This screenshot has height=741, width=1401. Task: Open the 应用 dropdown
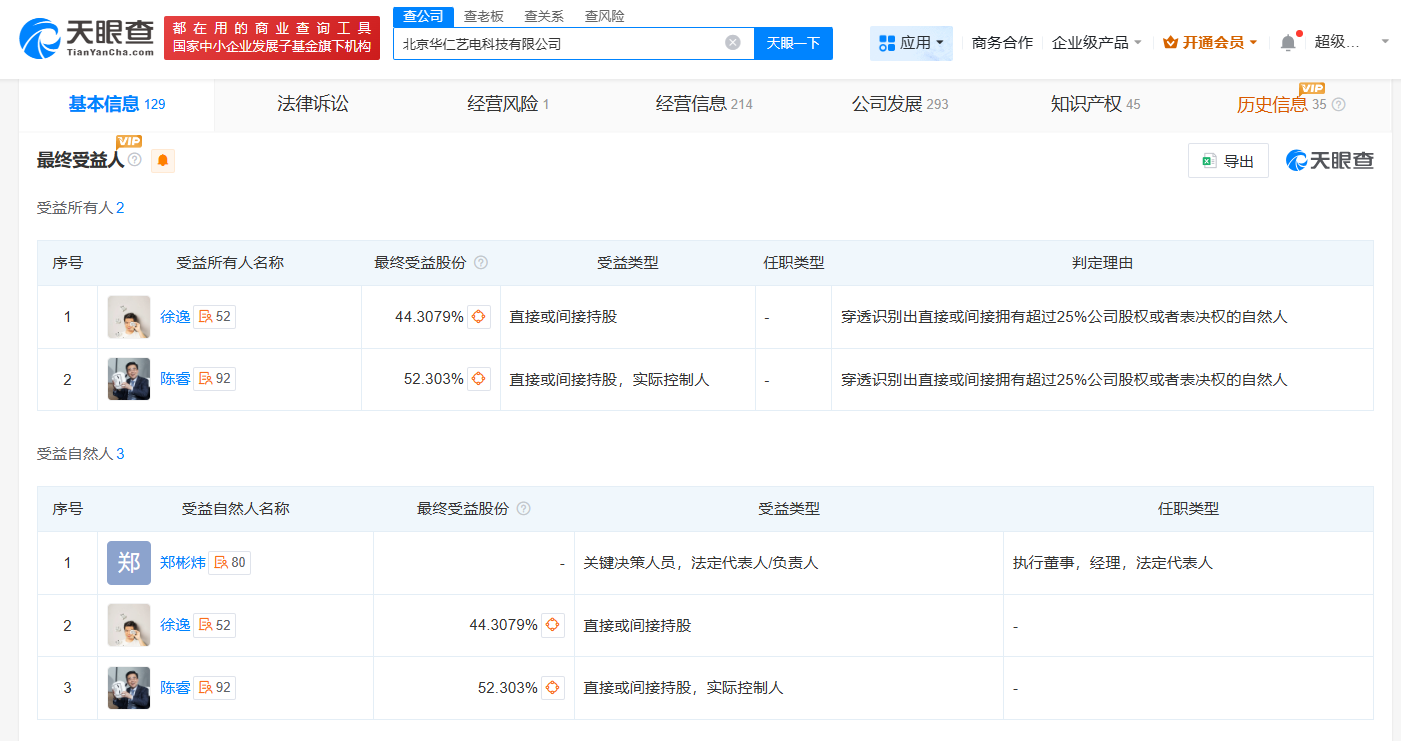pyautogui.click(x=910, y=43)
